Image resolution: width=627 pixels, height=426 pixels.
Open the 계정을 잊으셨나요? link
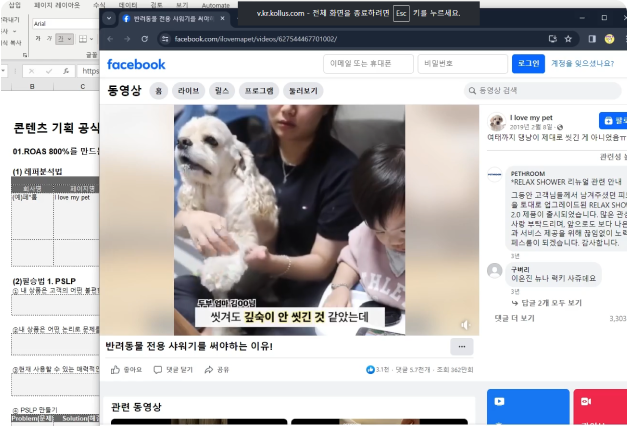point(582,63)
